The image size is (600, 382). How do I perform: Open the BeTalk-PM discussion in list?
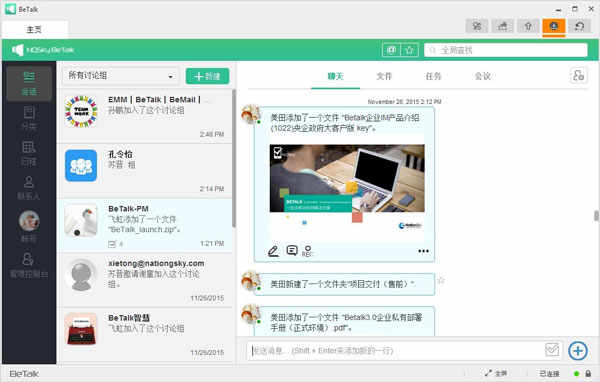(145, 225)
